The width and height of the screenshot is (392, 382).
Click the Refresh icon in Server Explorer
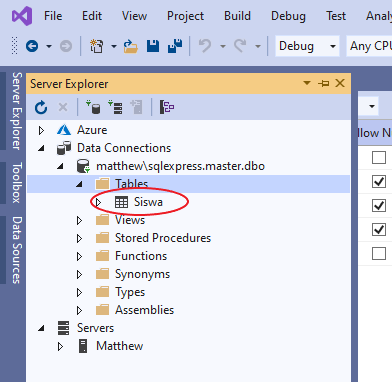click(x=41, y=107)
